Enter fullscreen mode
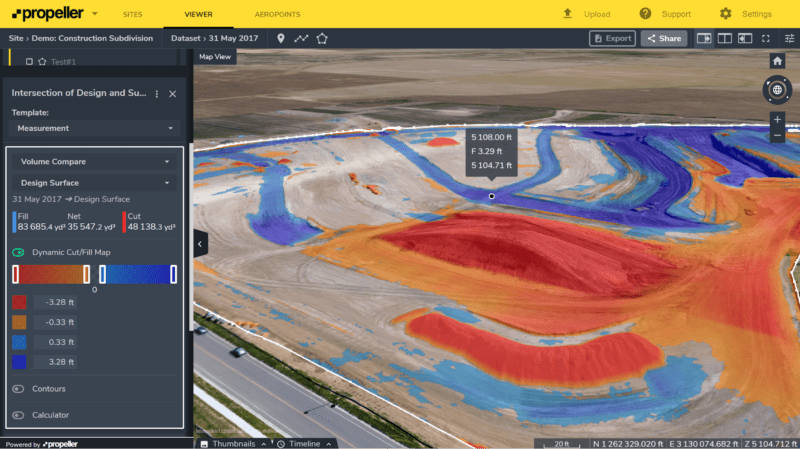 [766, 38]
